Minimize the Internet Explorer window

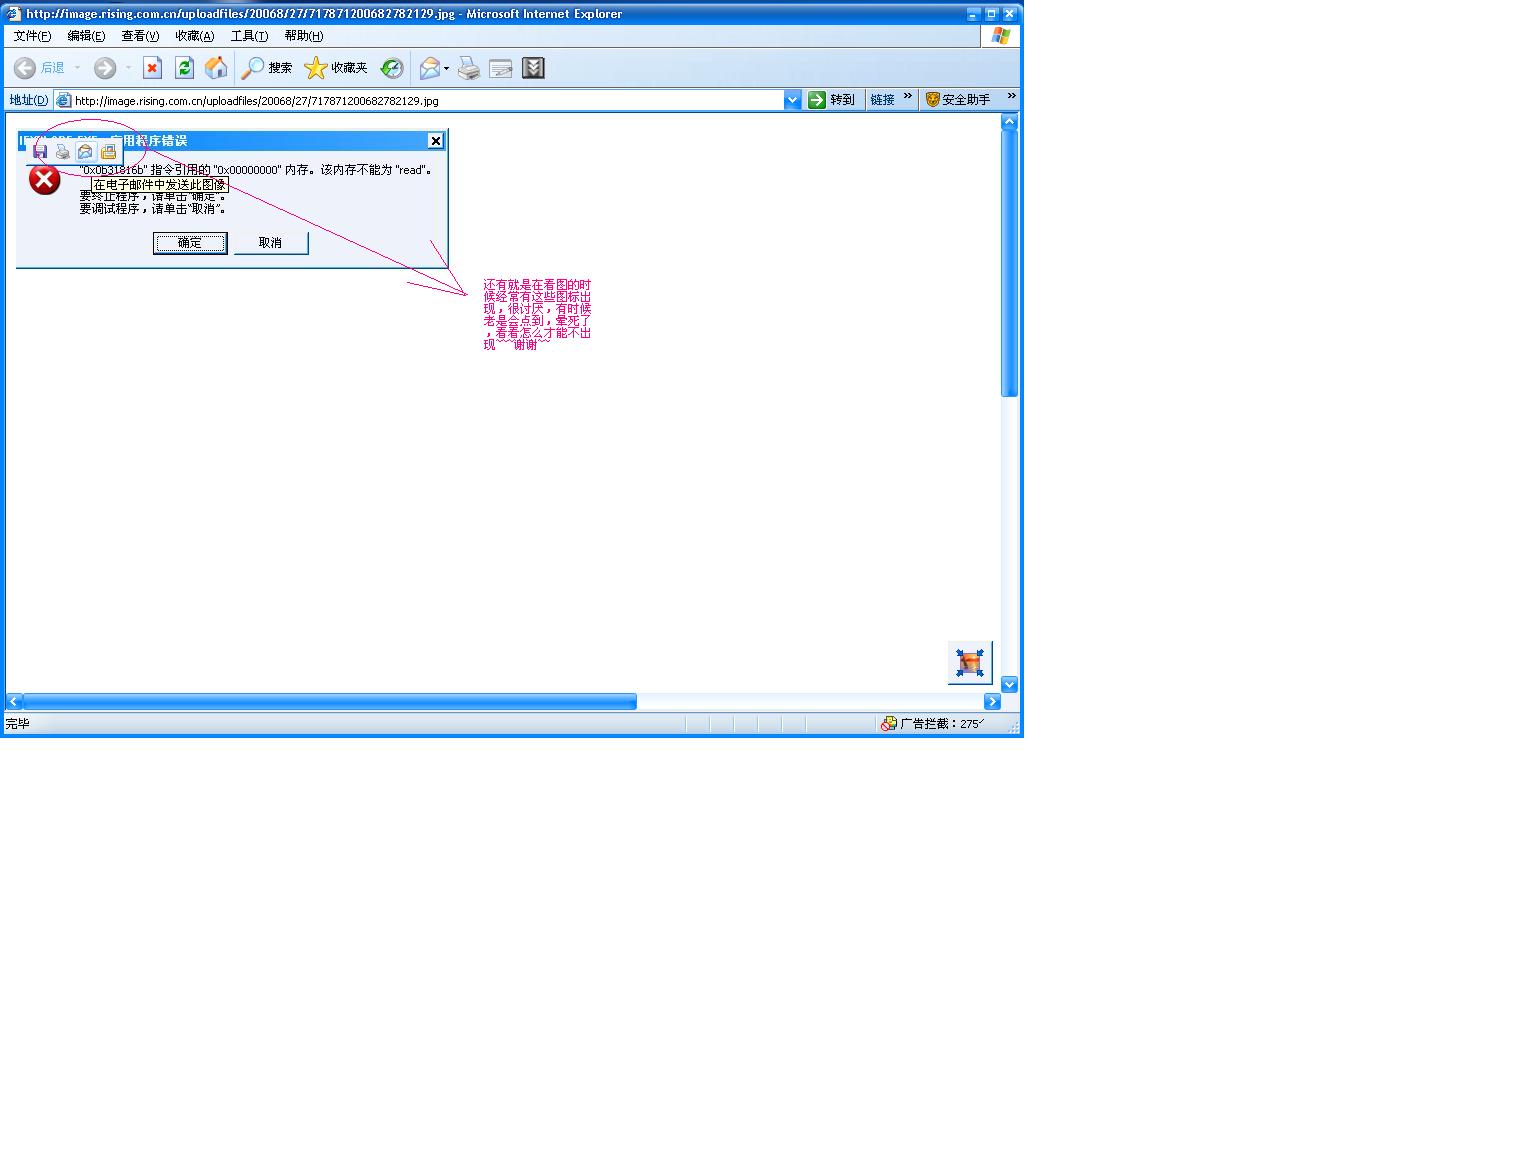tap(974, 14)
